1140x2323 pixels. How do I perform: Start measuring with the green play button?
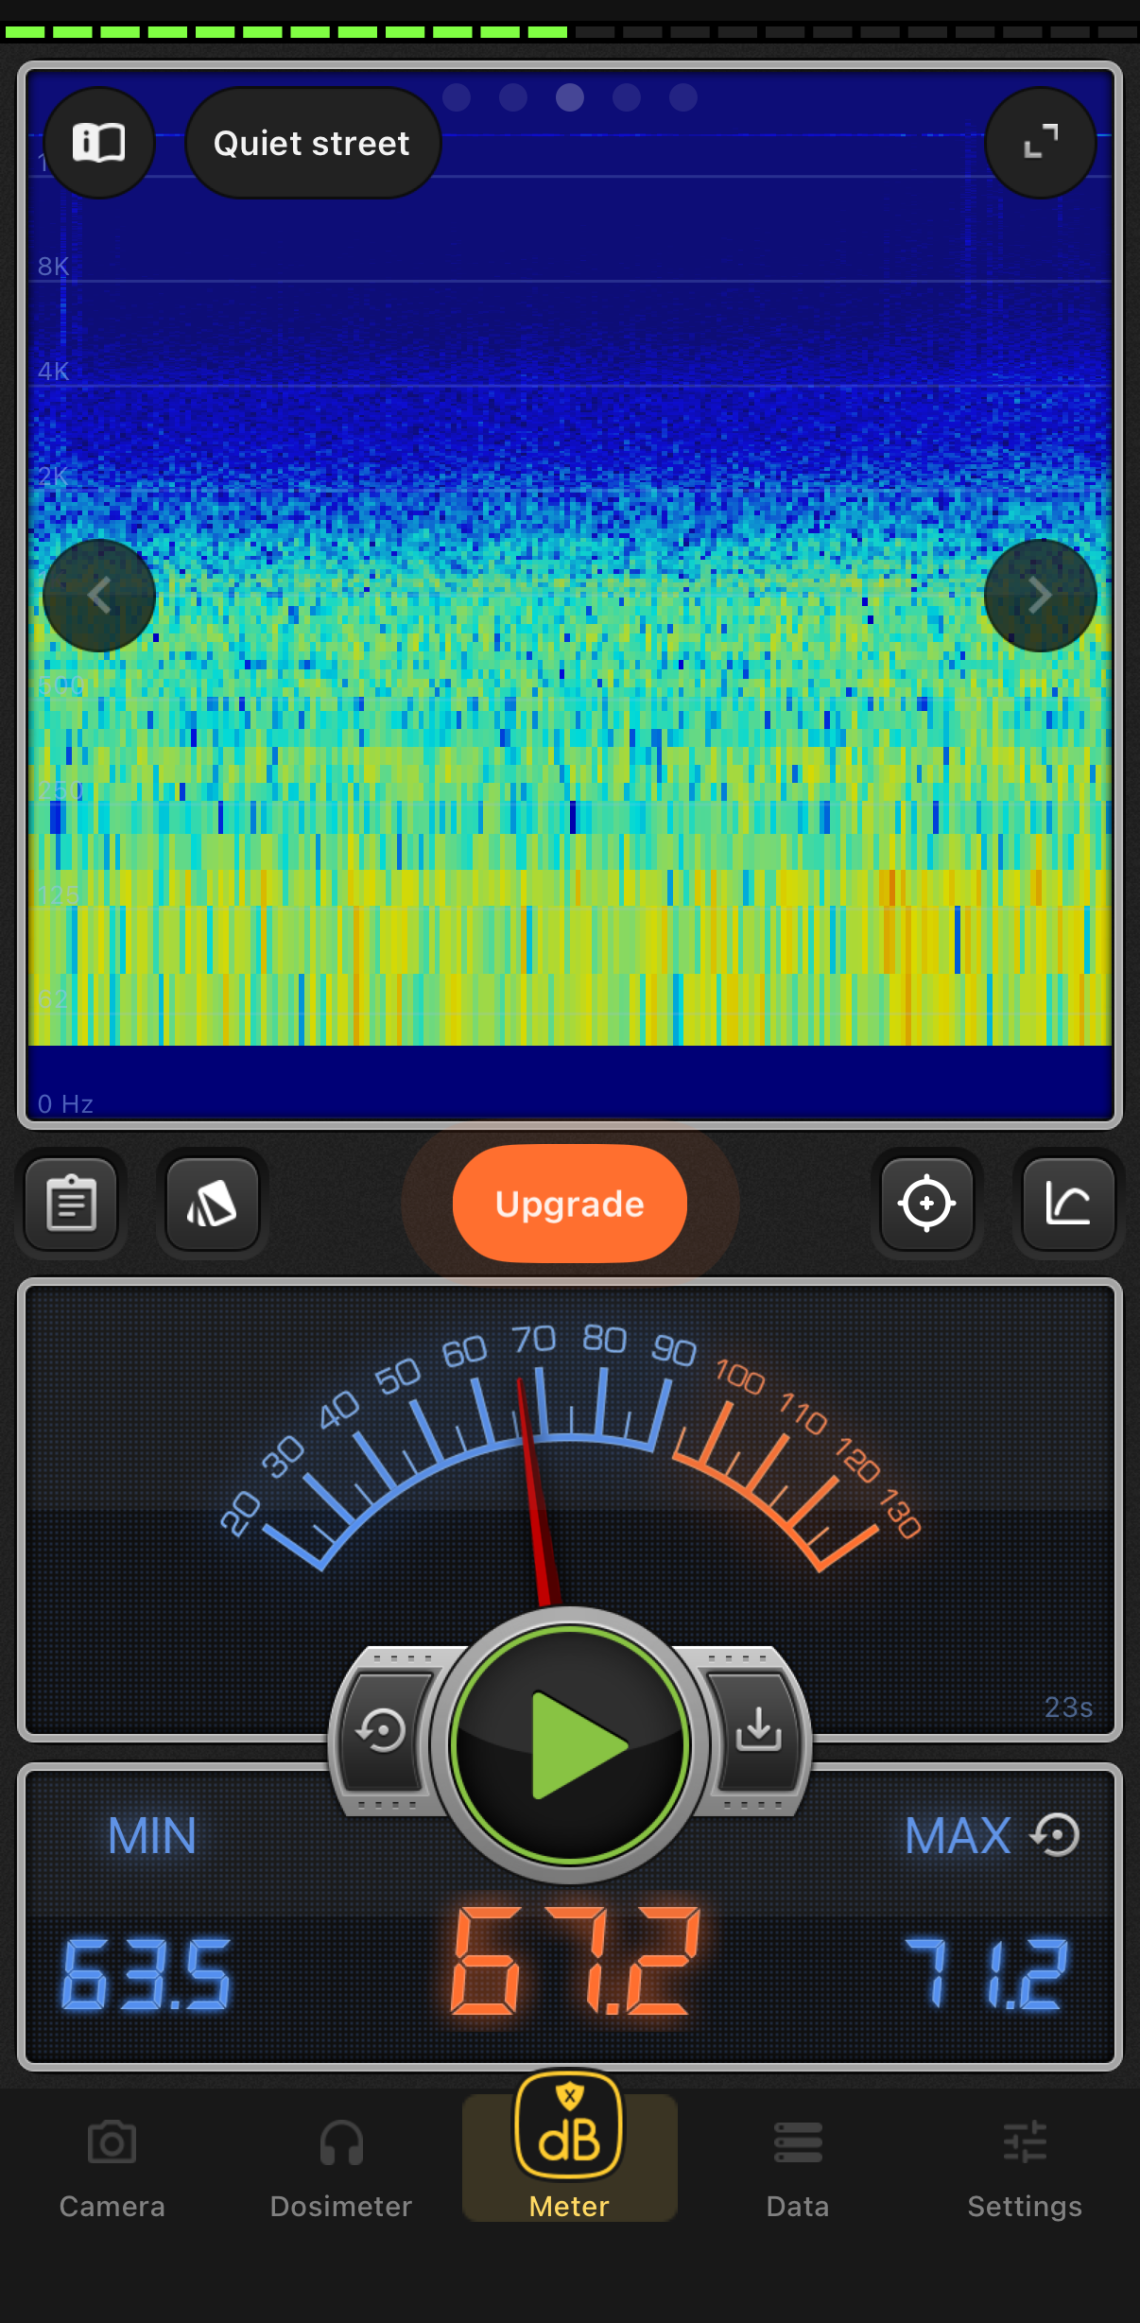tap(570, 1745)
